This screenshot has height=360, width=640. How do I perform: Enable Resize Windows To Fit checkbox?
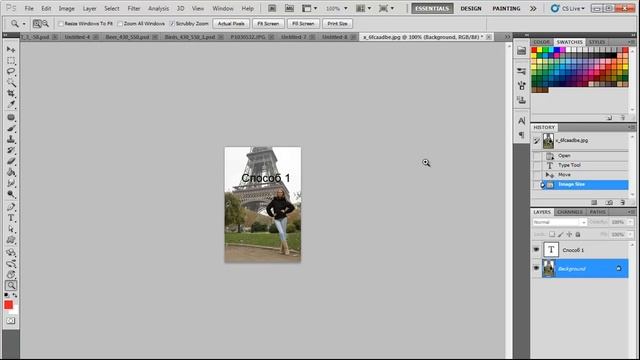[x=61, y=24]
